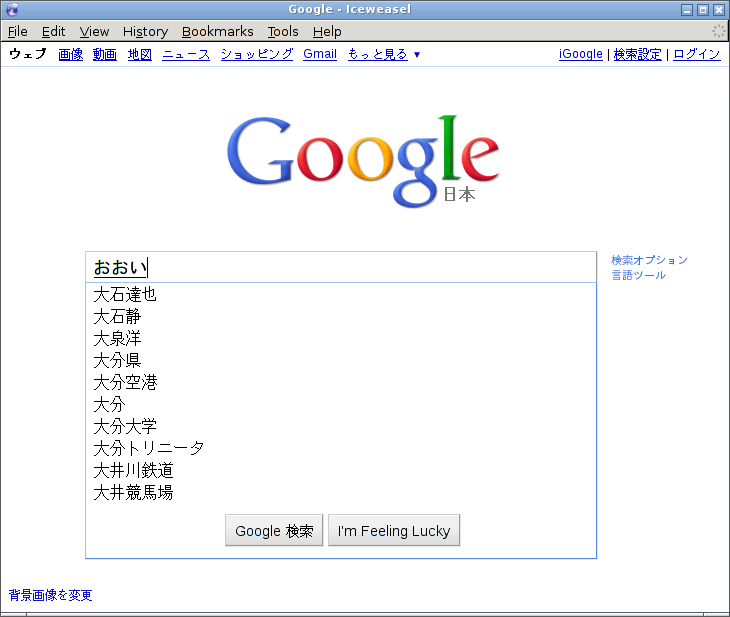The image size is (730, 617).
Task: Minimize the Iceweasel window
Action: (687, 9)
